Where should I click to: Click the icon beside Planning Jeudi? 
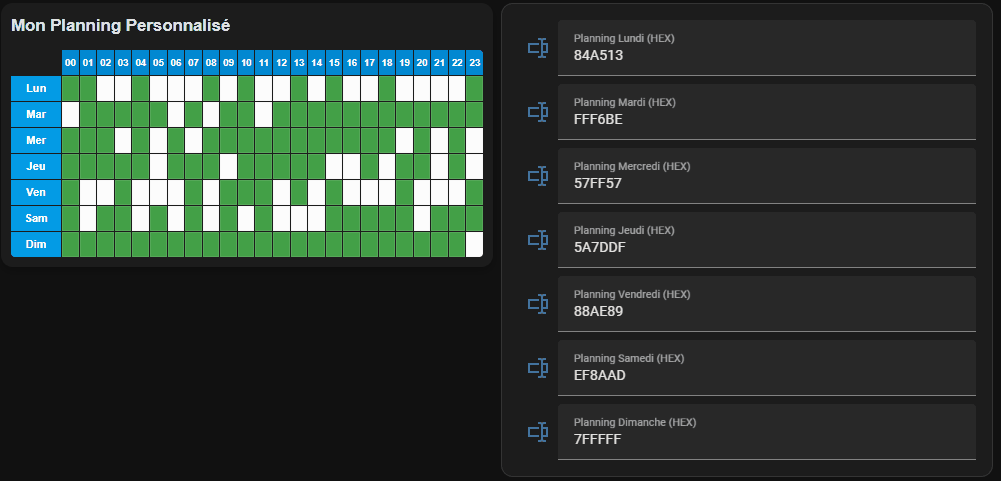pos(538,240)
